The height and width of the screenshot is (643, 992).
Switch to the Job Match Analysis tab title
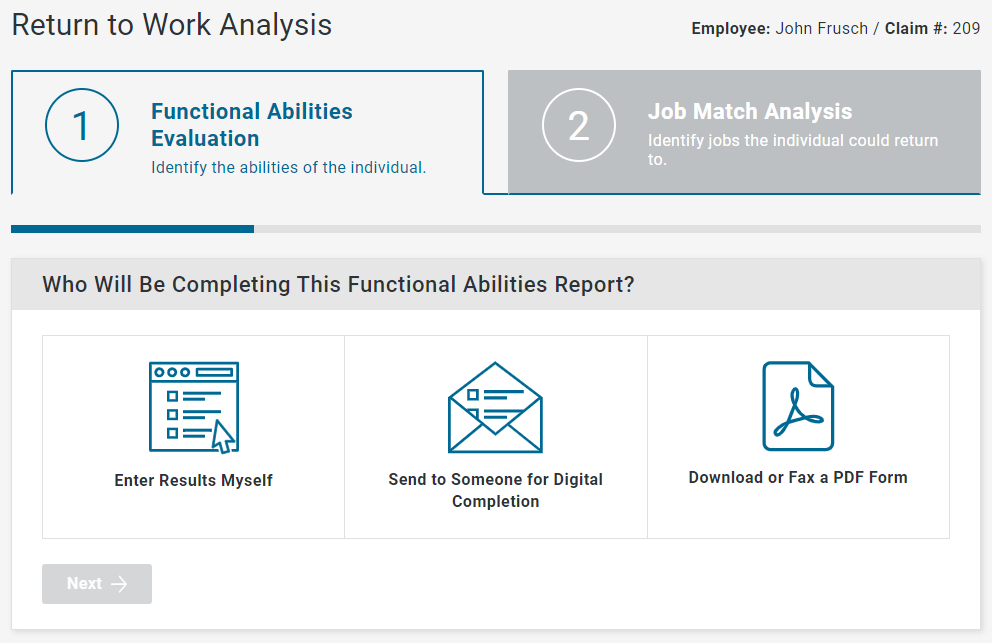(750, 112)
